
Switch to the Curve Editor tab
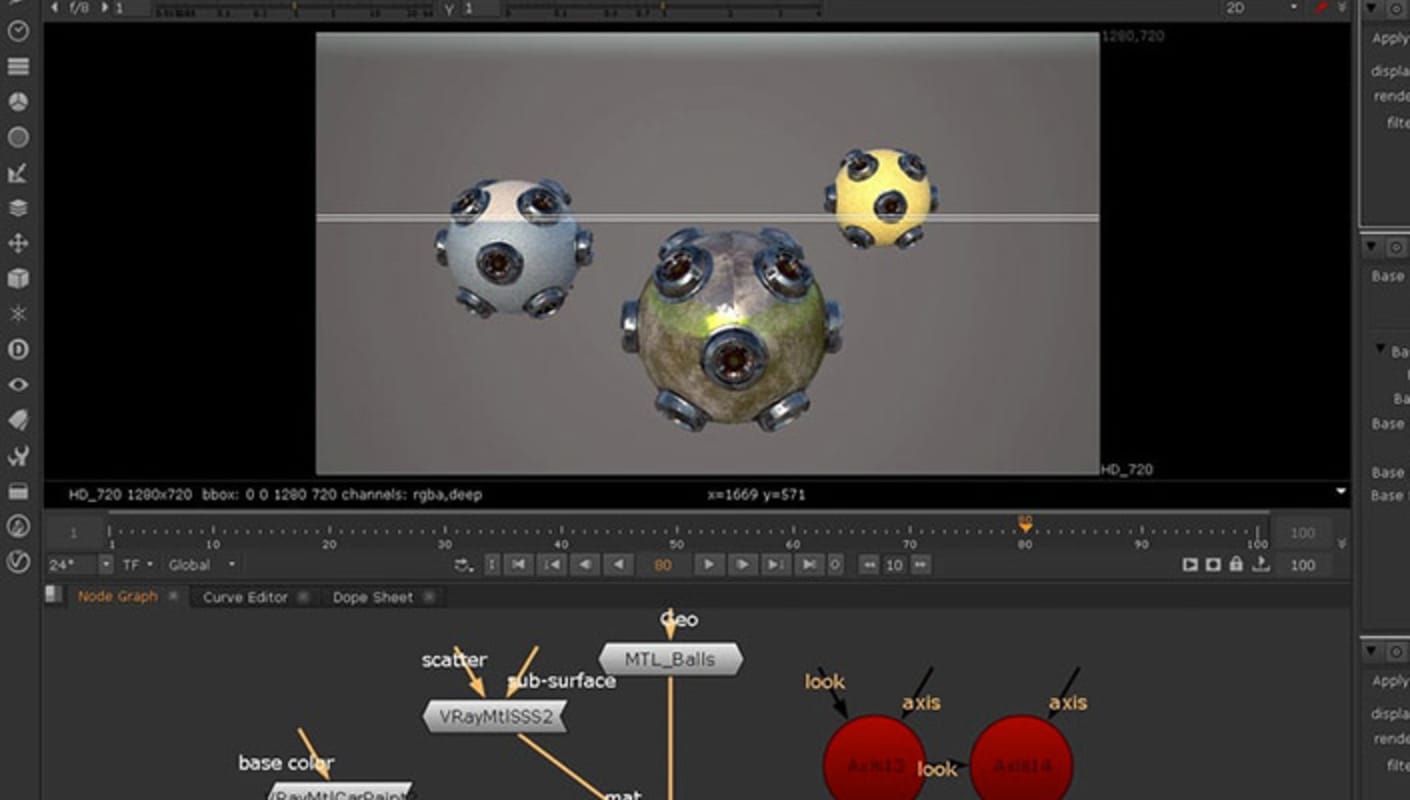[244, 596]
